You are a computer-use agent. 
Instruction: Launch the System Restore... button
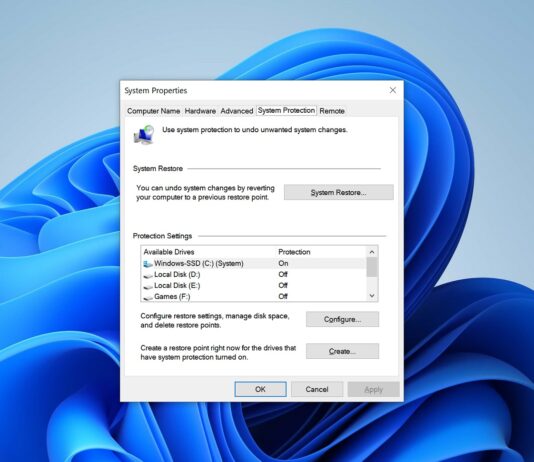point(339,192)
